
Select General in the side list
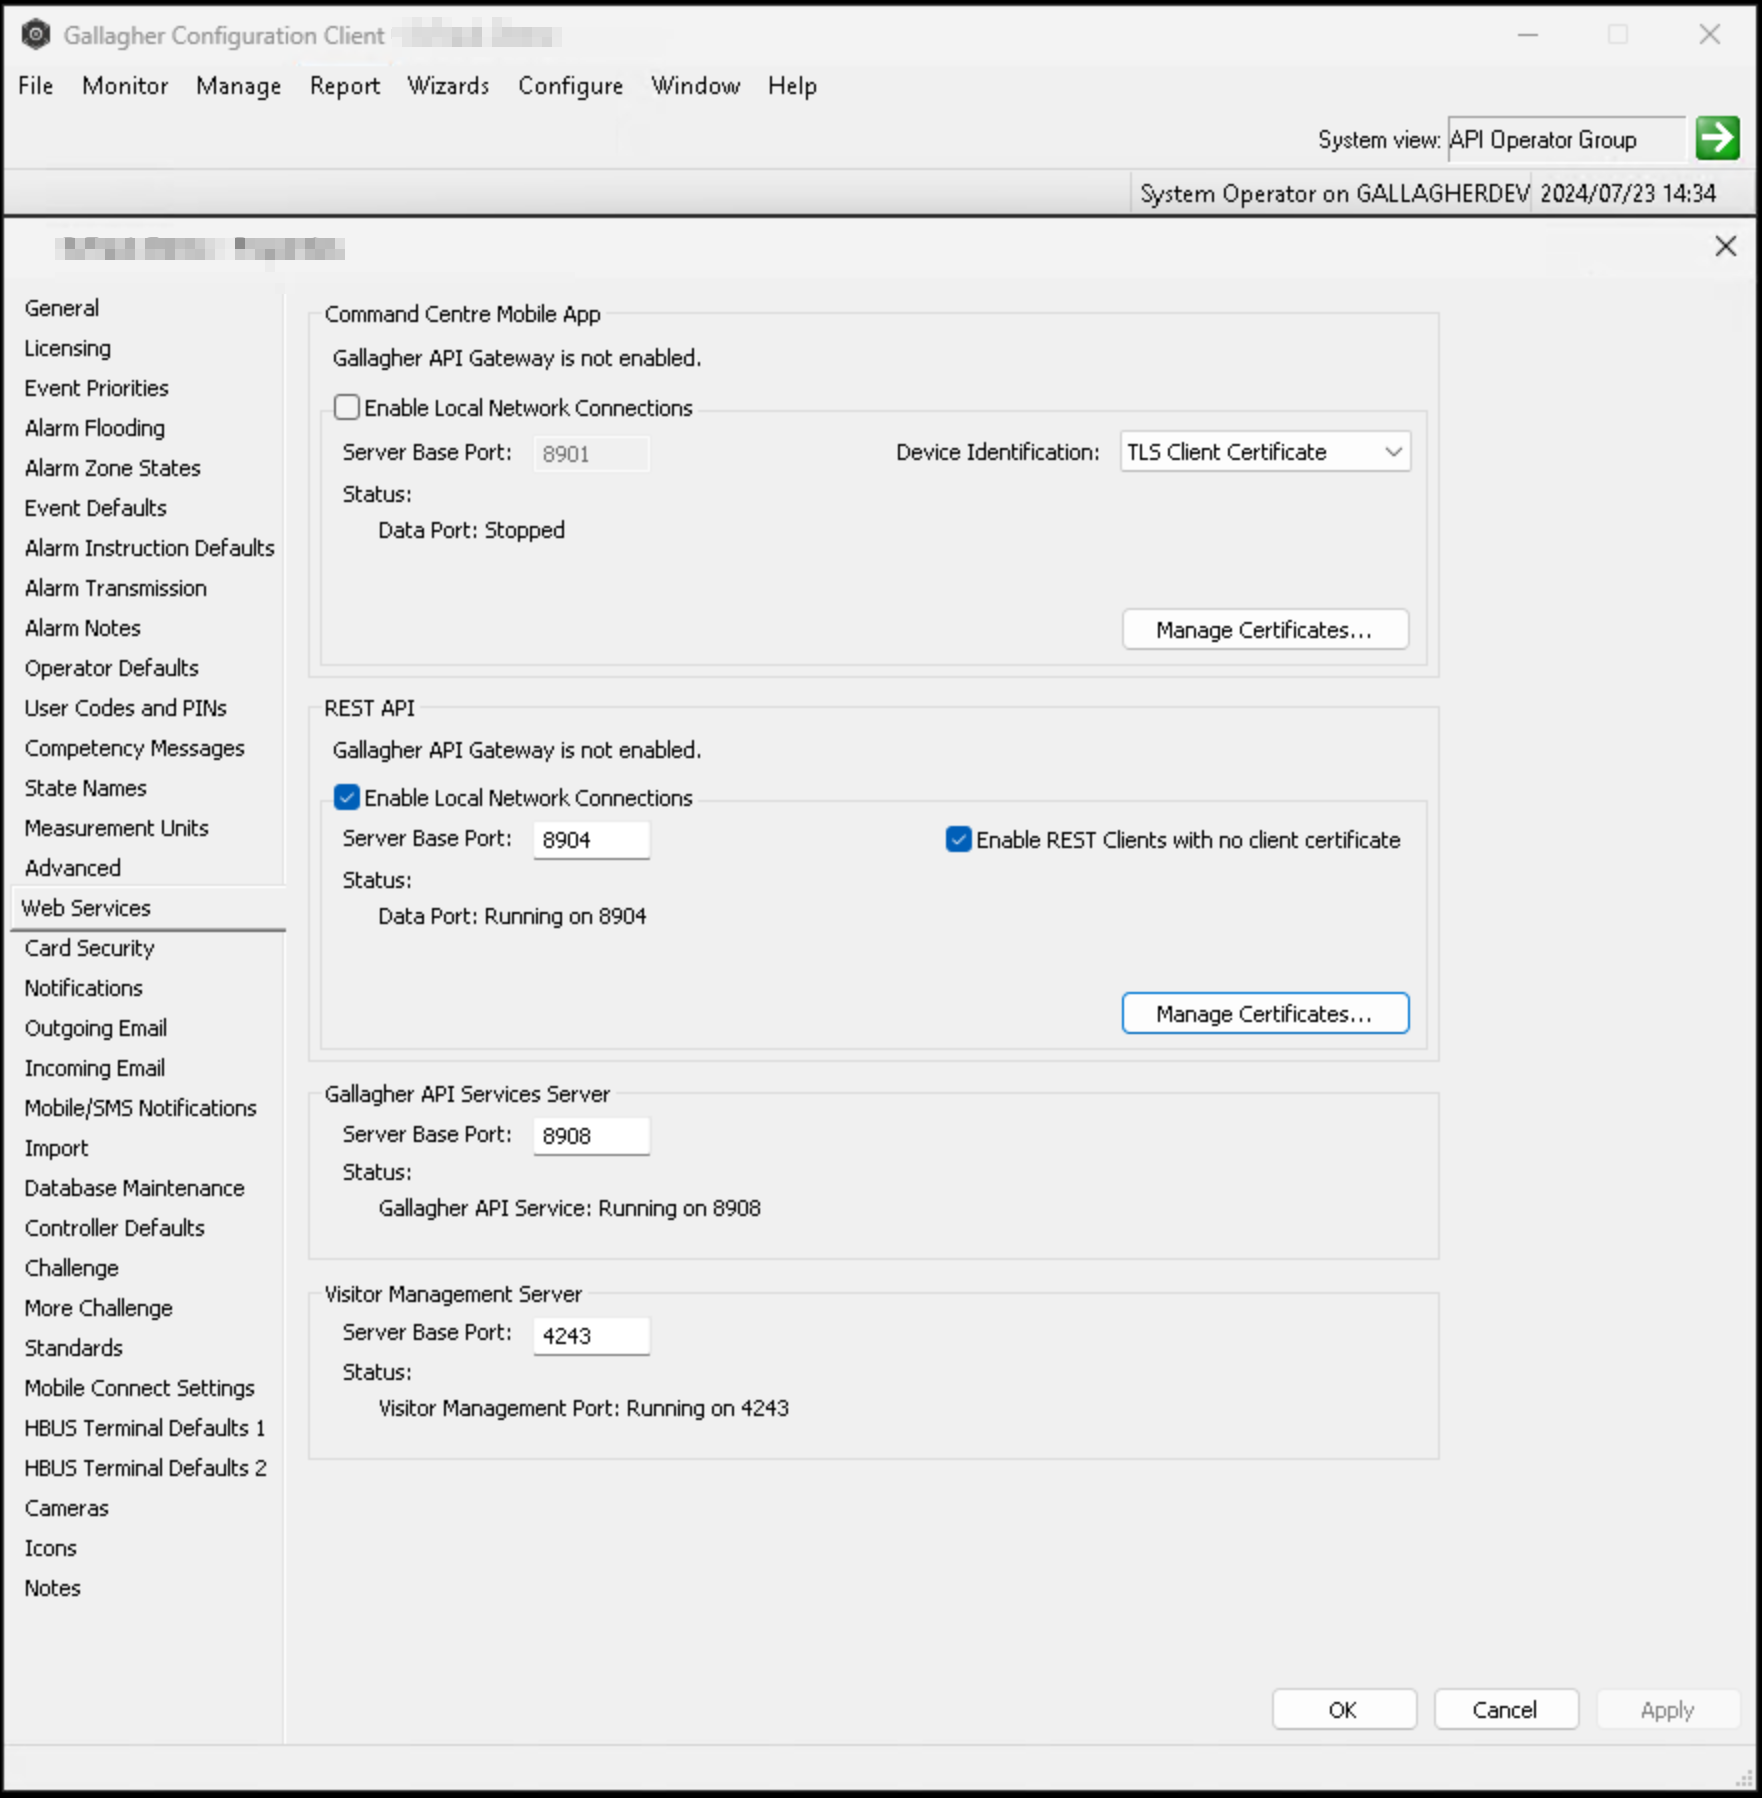(62, 308)
